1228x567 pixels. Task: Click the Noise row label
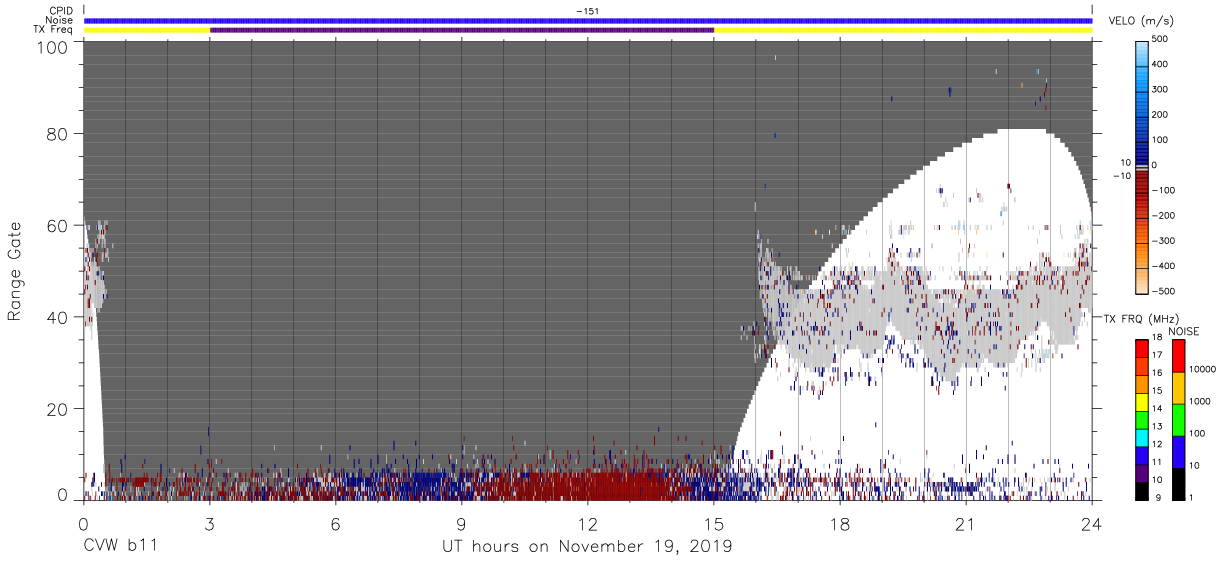pos(58,20)
